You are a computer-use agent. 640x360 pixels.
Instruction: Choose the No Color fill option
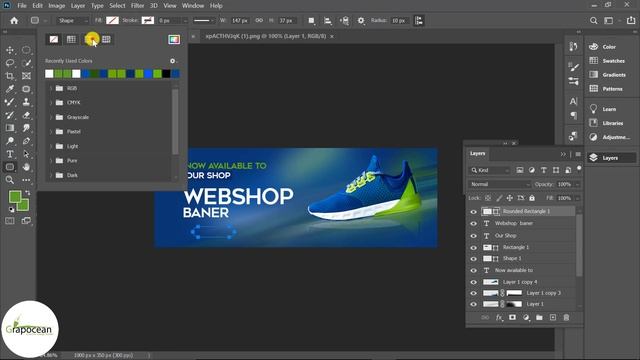(x=54, y=39)
